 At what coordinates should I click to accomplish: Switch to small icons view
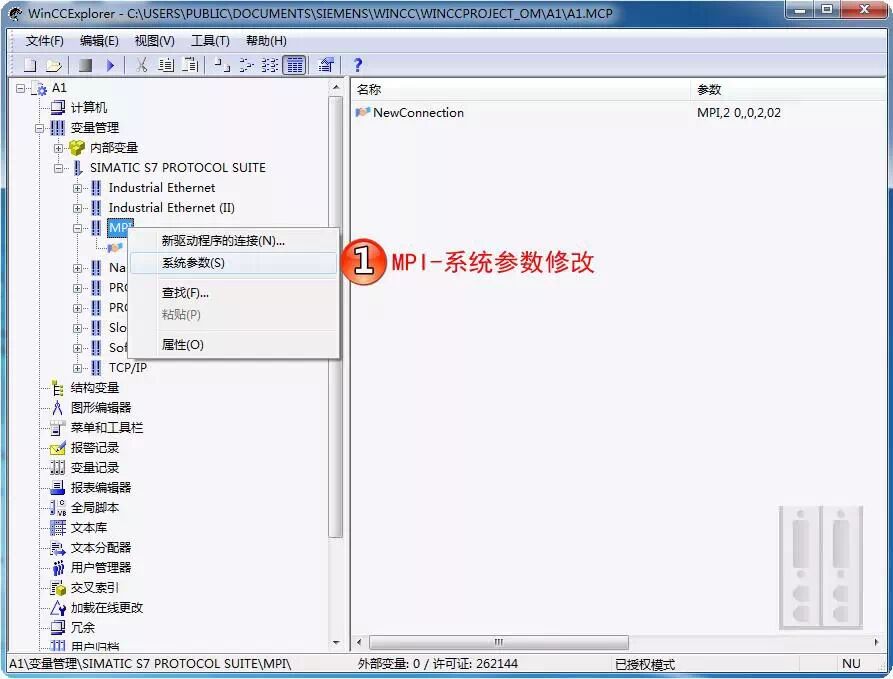coord(246,65)
